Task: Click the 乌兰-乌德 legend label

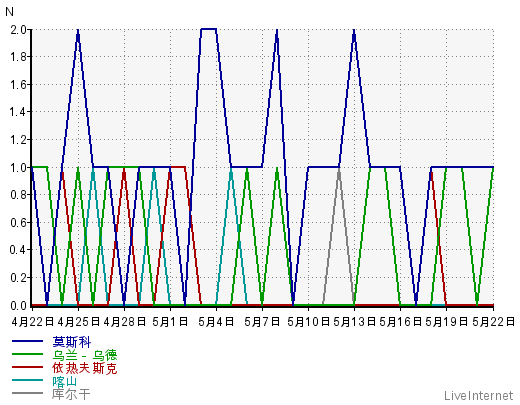Action: coord(85,355)
